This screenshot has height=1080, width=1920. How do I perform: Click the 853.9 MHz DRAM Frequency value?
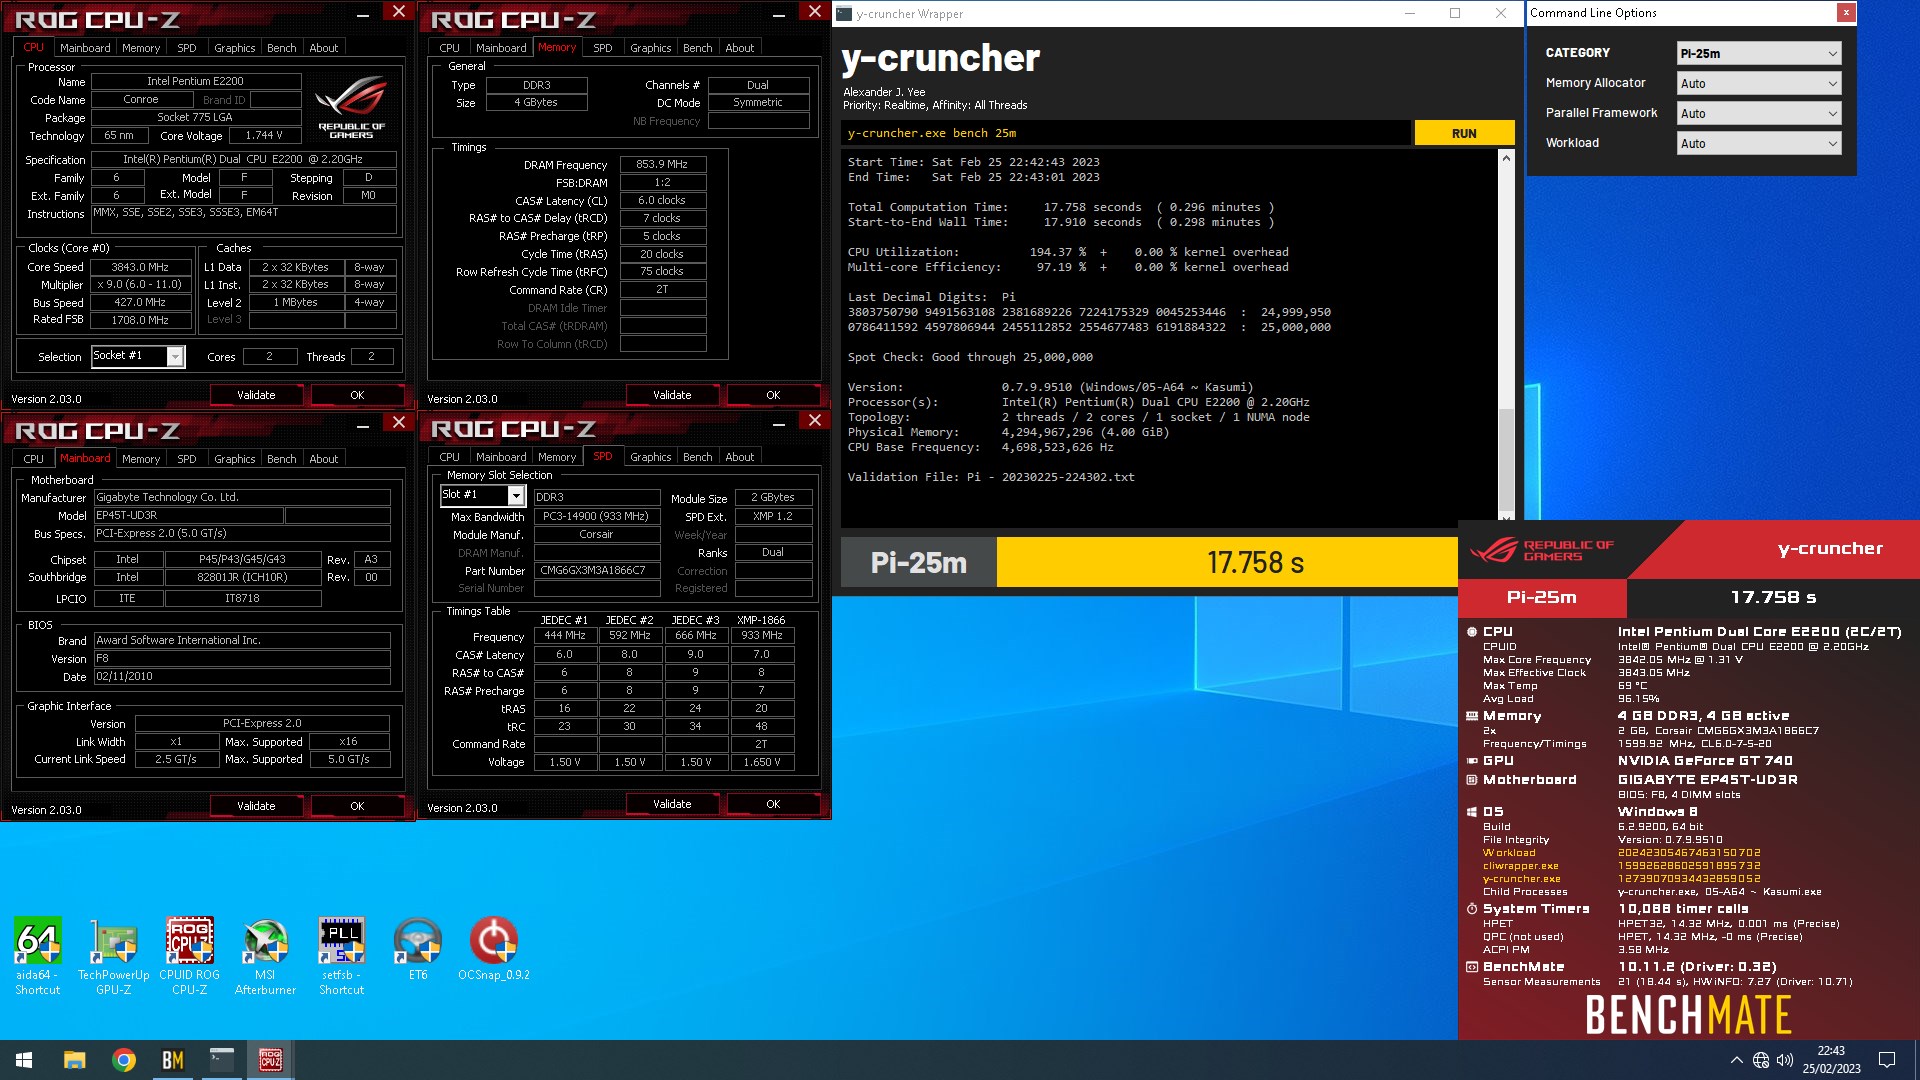point(663,164)
